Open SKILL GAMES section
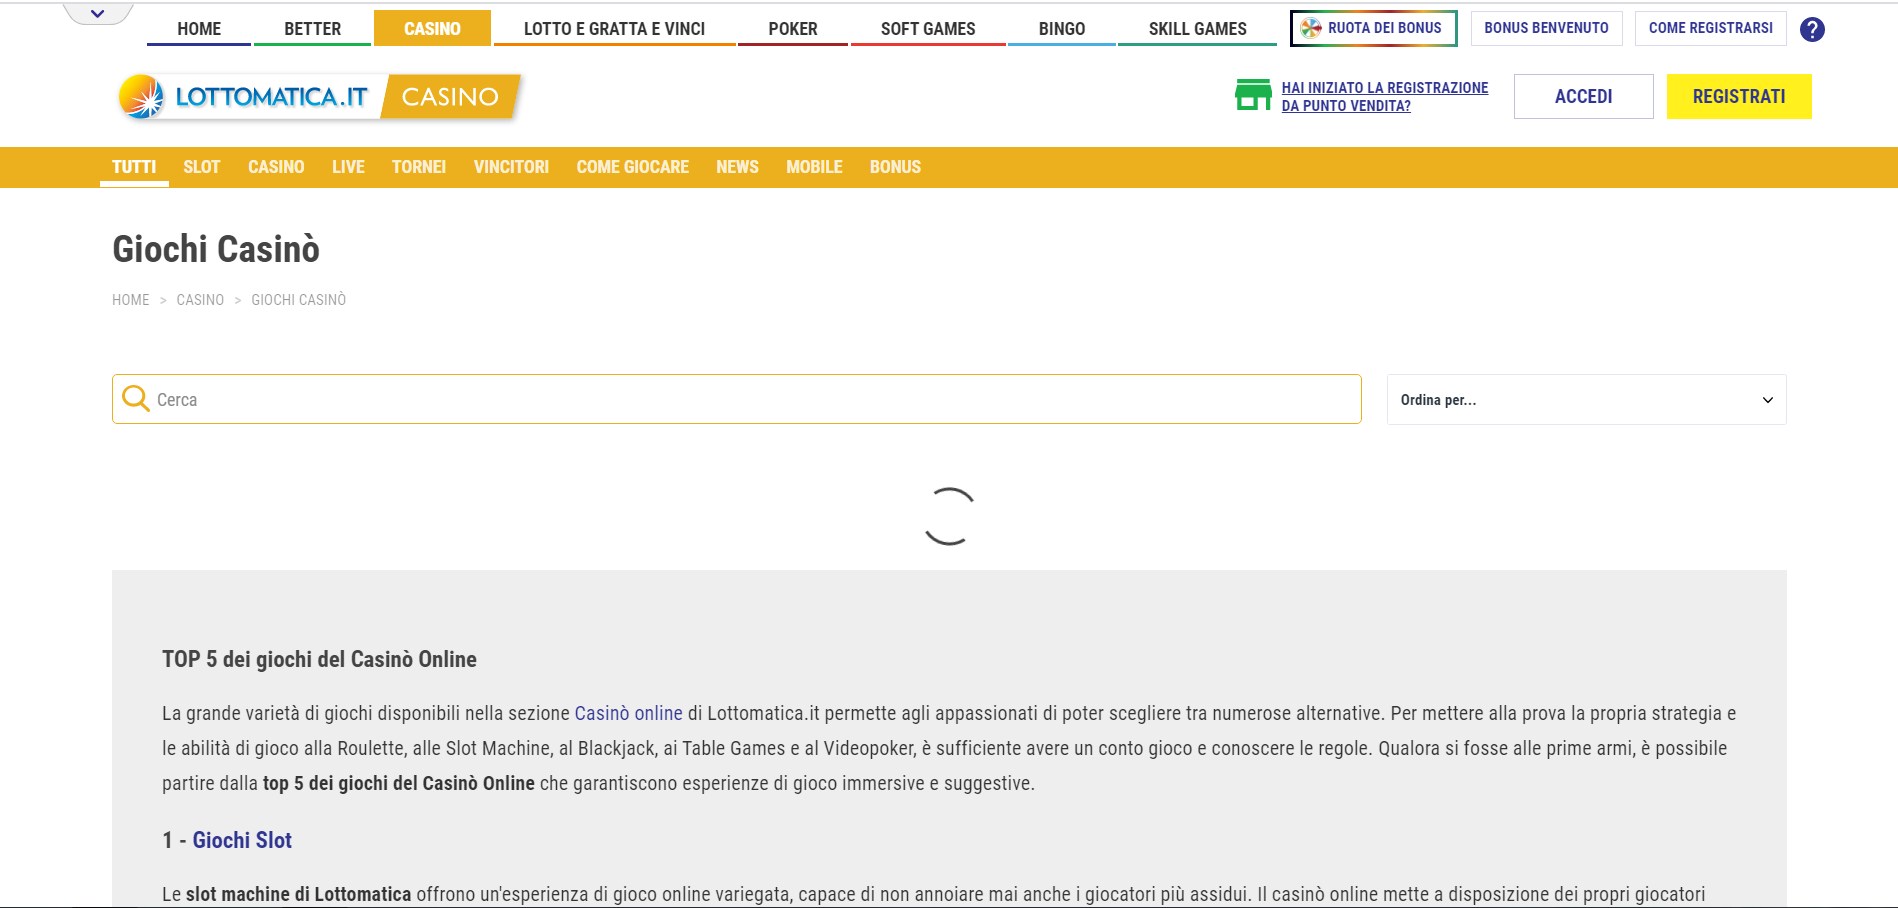This screenshot has height=908, width=1898. (1197, 29)
